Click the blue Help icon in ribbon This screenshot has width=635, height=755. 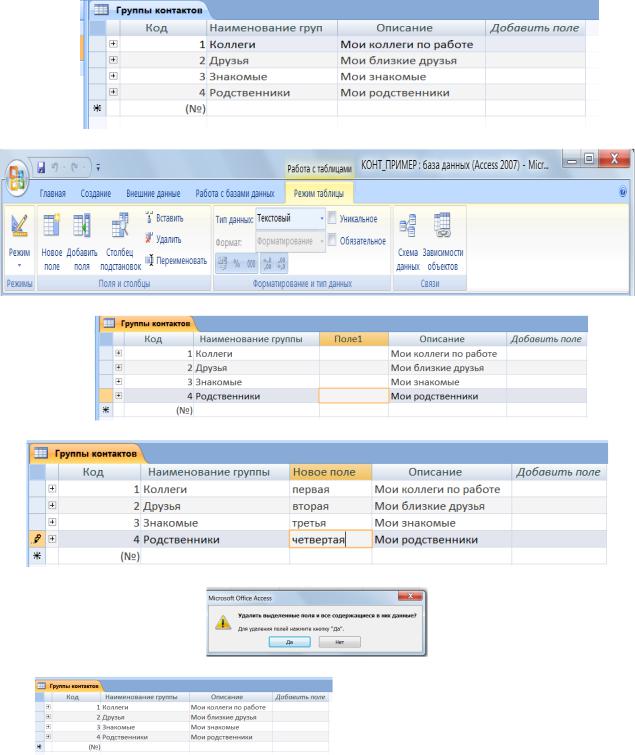click(622, 192)
